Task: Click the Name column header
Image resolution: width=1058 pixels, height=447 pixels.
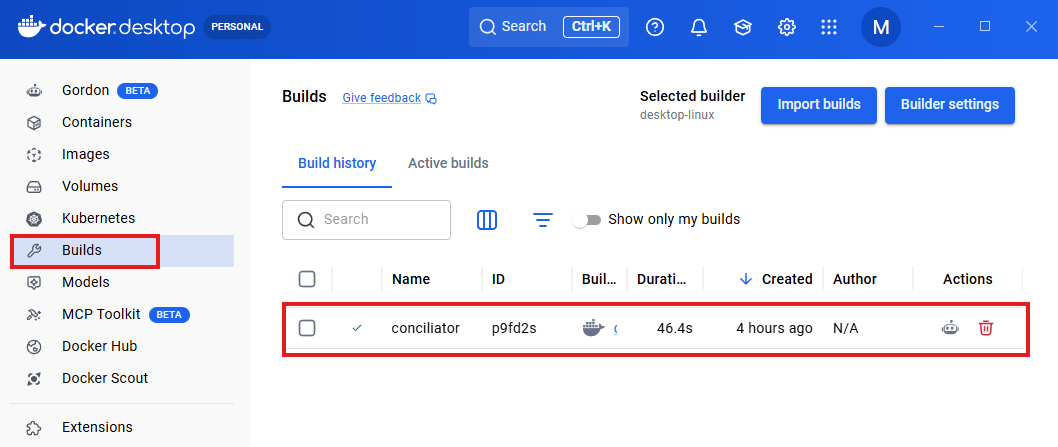Action: 411,279
